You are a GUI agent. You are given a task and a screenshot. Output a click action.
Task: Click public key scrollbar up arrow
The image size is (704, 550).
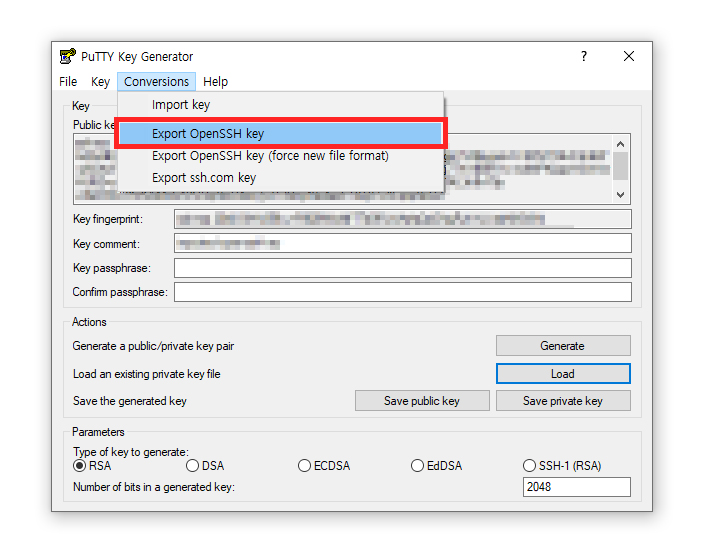(620, 144)
